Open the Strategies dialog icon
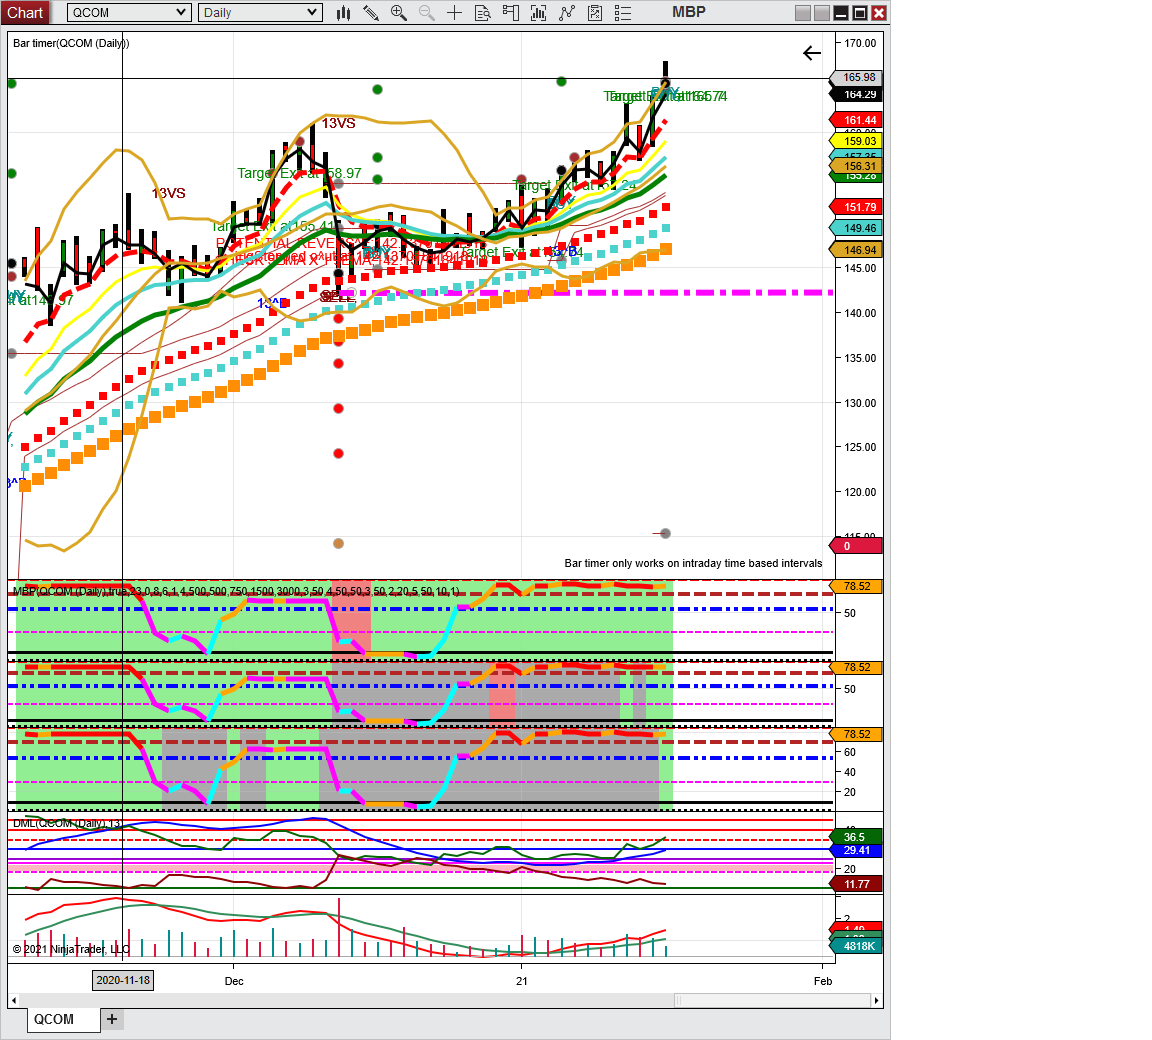Image resolution: width=1152 pixels, height=1040 pixels. pyautogui.click(x=594, y=12)
